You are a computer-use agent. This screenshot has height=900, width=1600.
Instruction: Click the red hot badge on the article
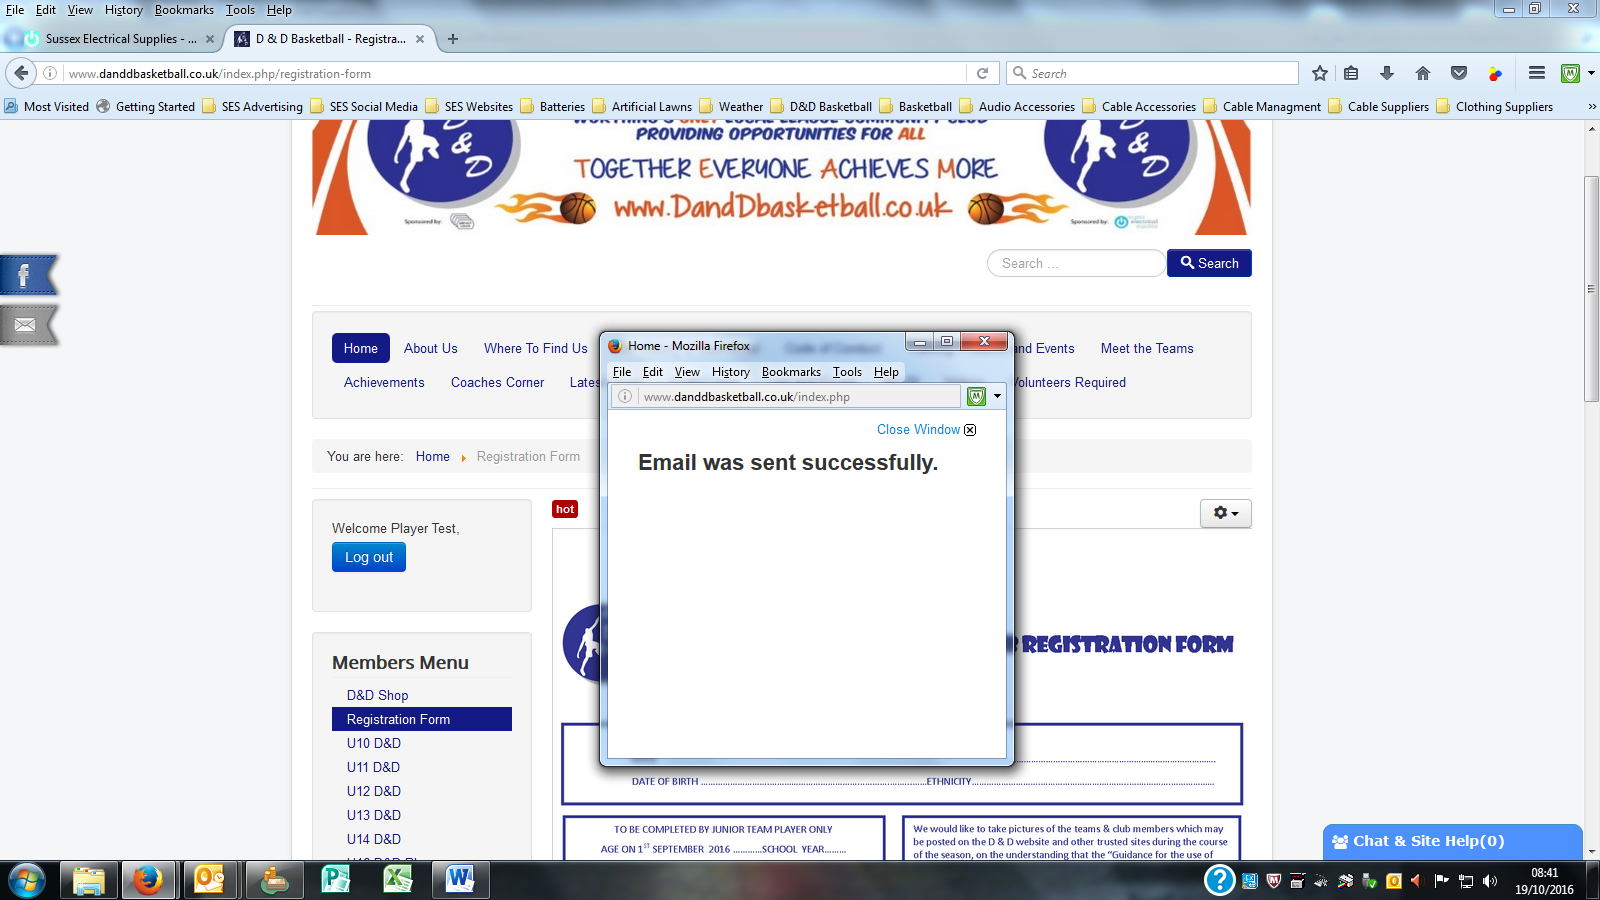[x=565, y=509]
